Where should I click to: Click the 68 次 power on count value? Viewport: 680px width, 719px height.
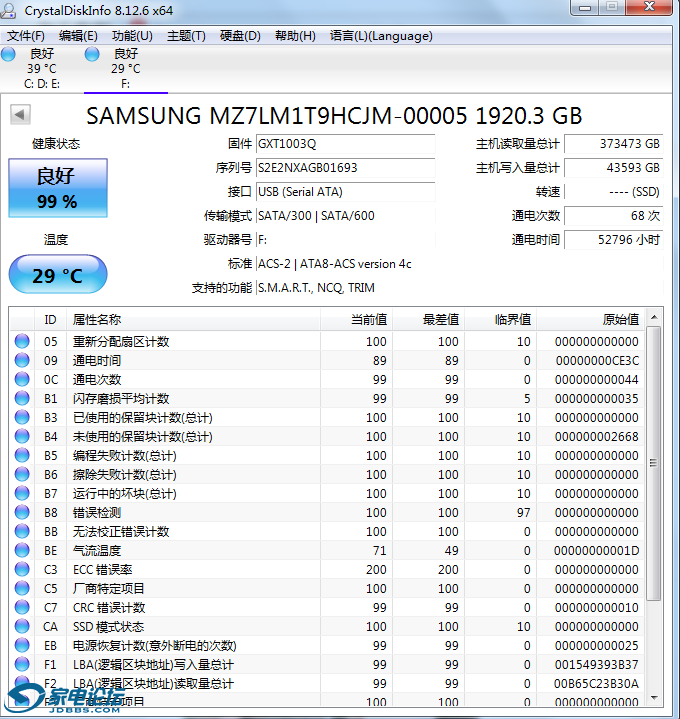(613, 216)
